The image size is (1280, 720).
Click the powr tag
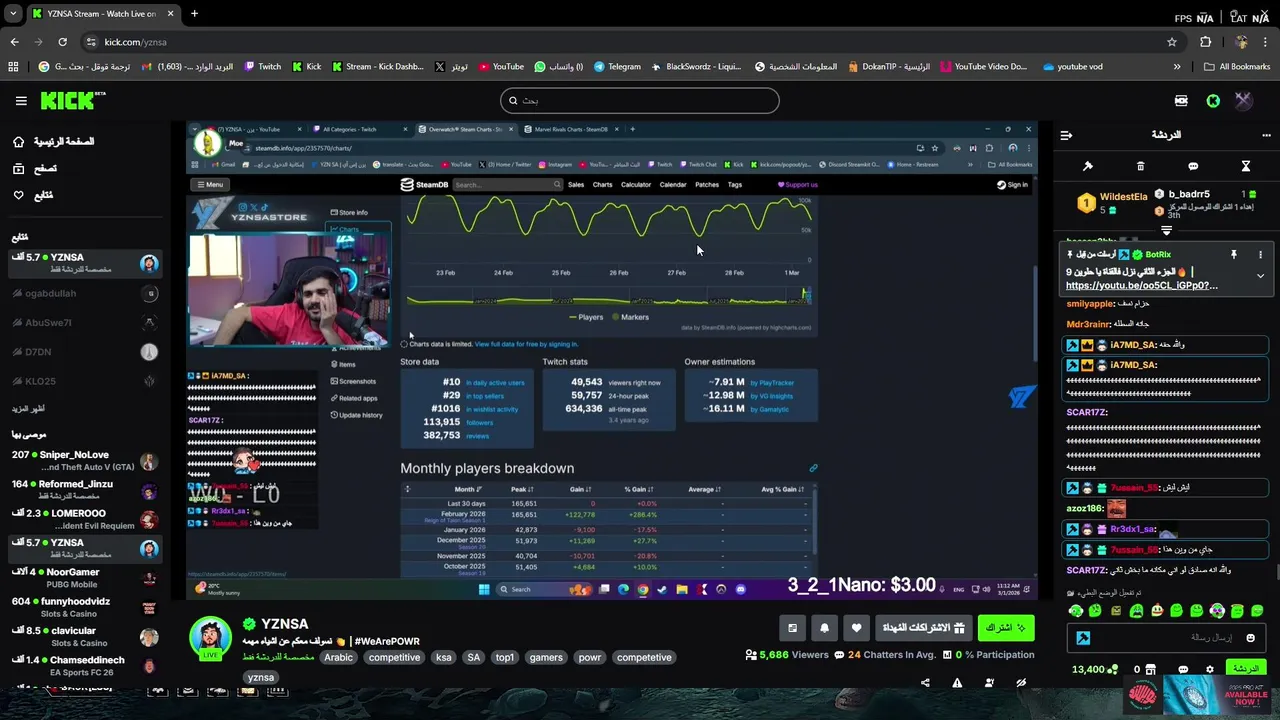590,657
